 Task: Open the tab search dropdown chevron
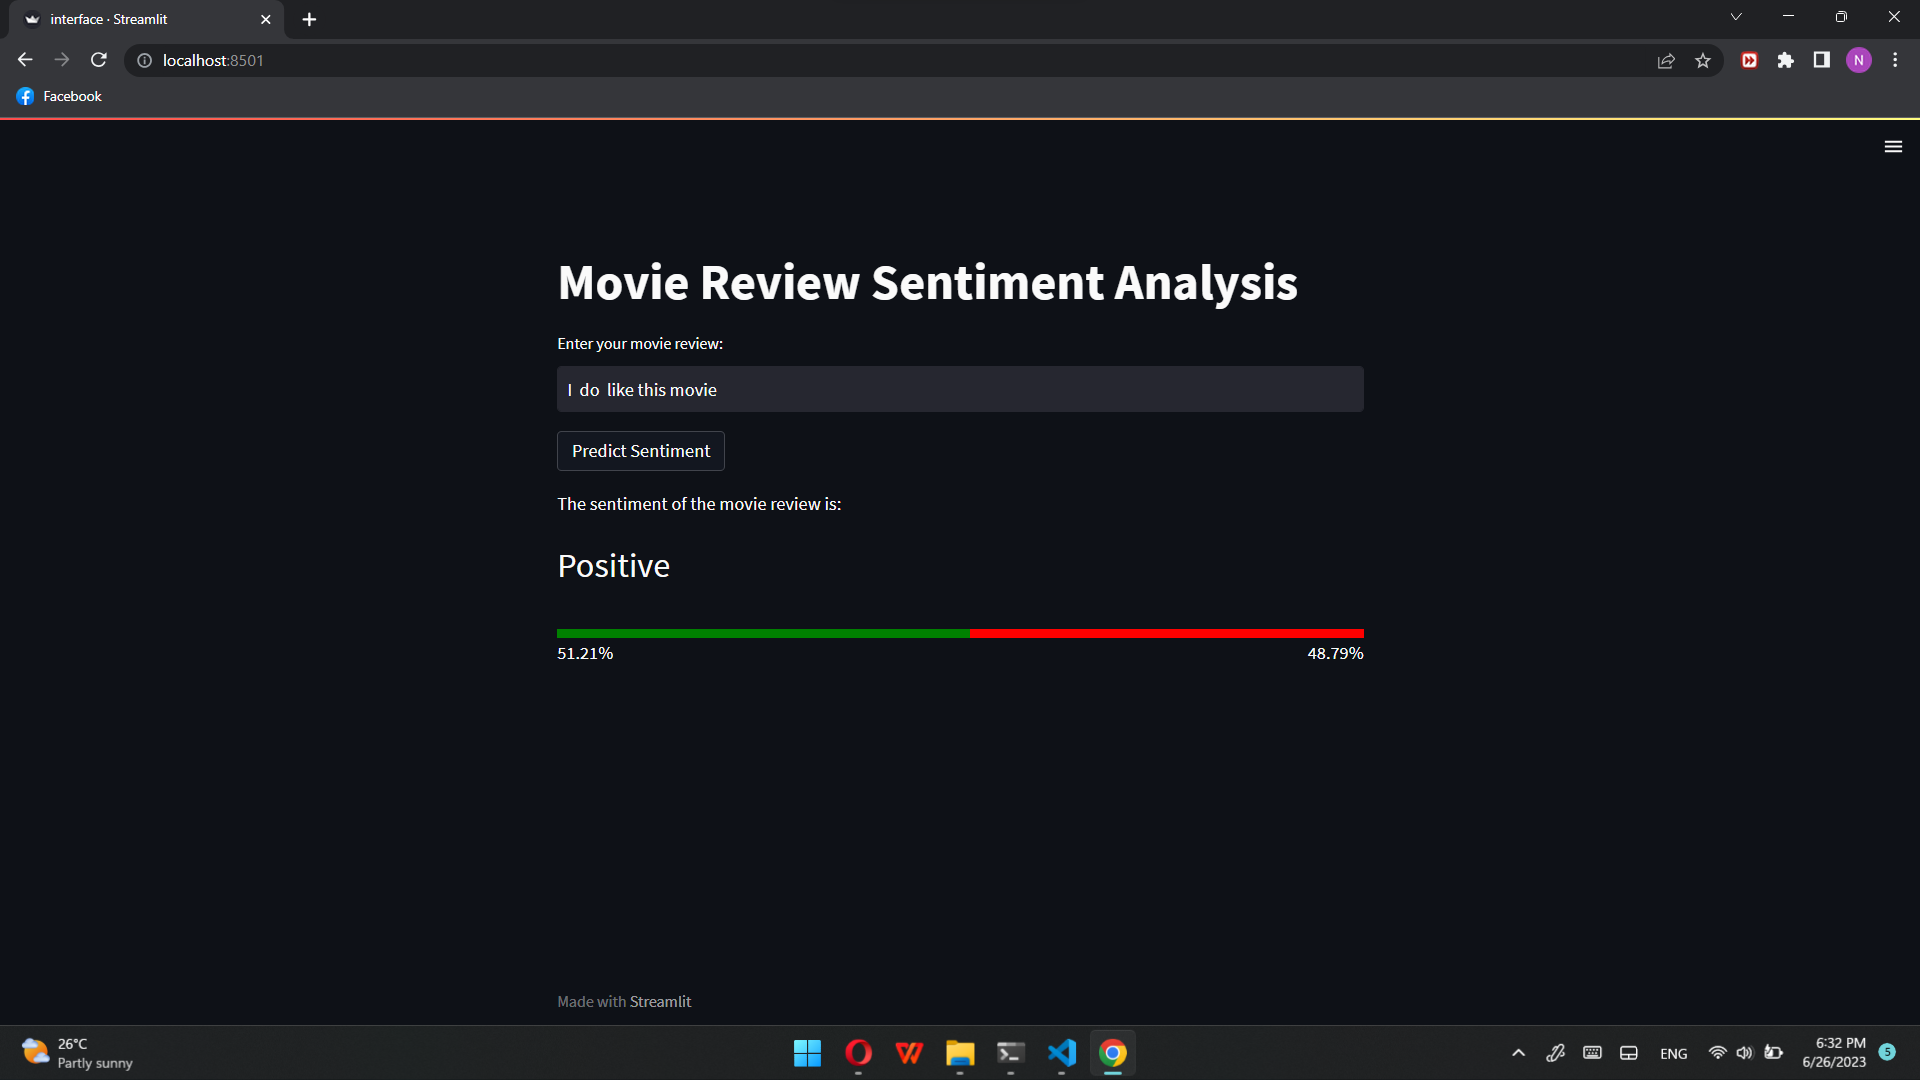(1736, 16)
